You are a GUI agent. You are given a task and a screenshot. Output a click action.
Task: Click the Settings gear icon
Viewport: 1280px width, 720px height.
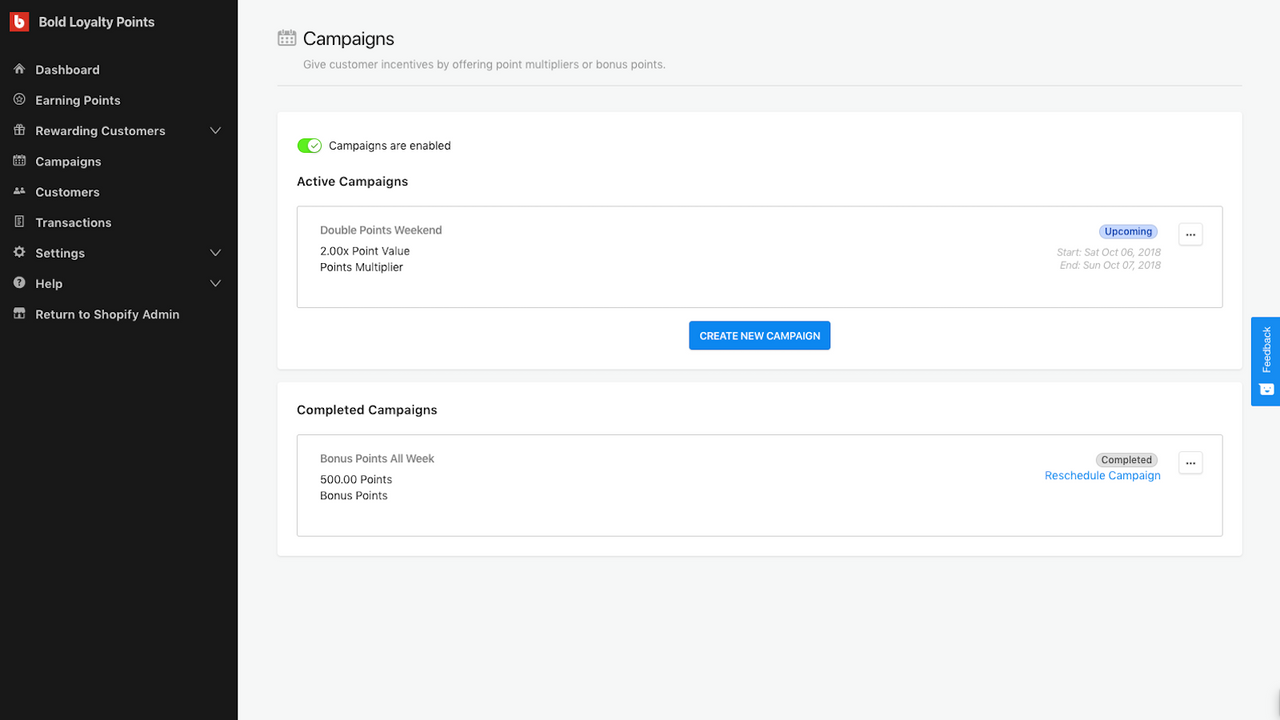tap(19, 253)
